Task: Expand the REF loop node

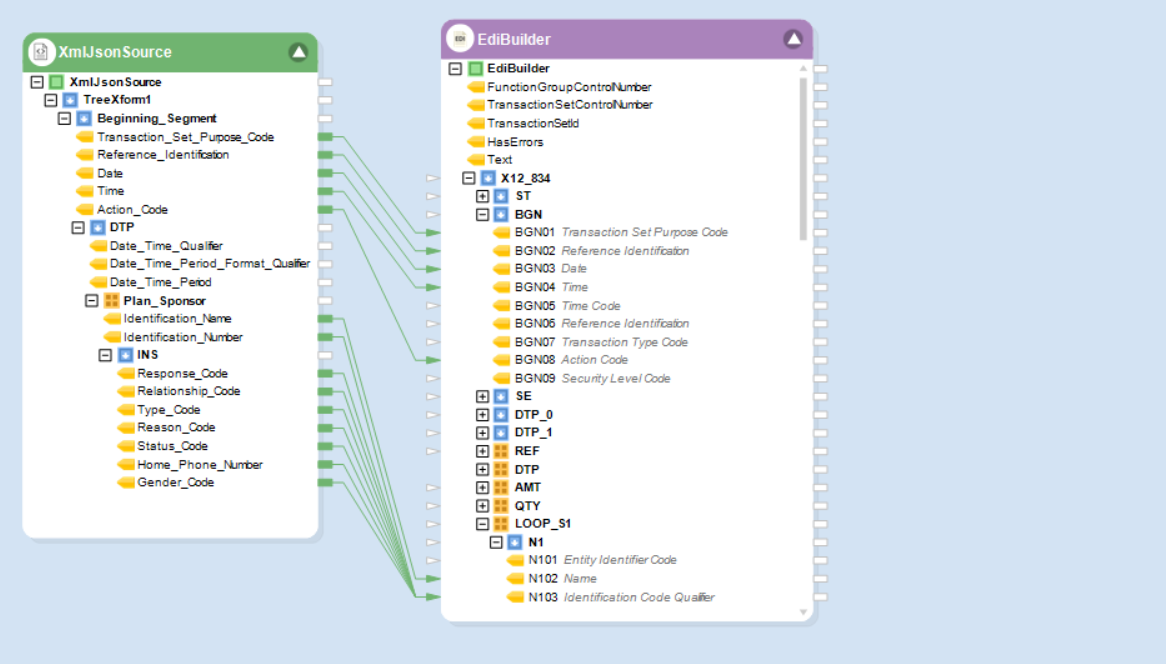Action: pos(482,451)
